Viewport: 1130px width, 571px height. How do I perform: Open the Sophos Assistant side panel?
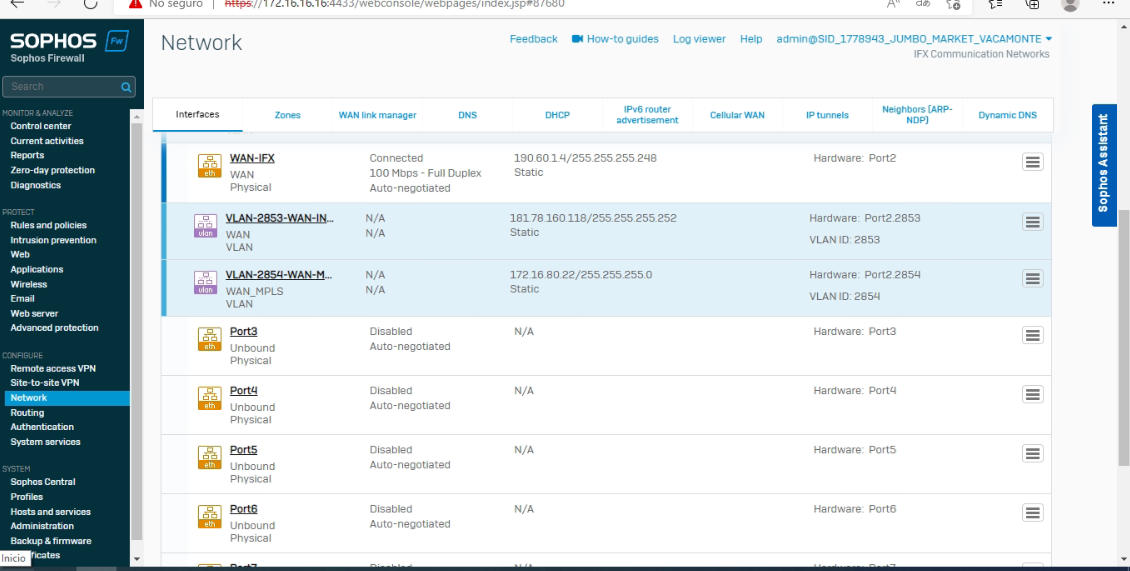(1103, 164)
